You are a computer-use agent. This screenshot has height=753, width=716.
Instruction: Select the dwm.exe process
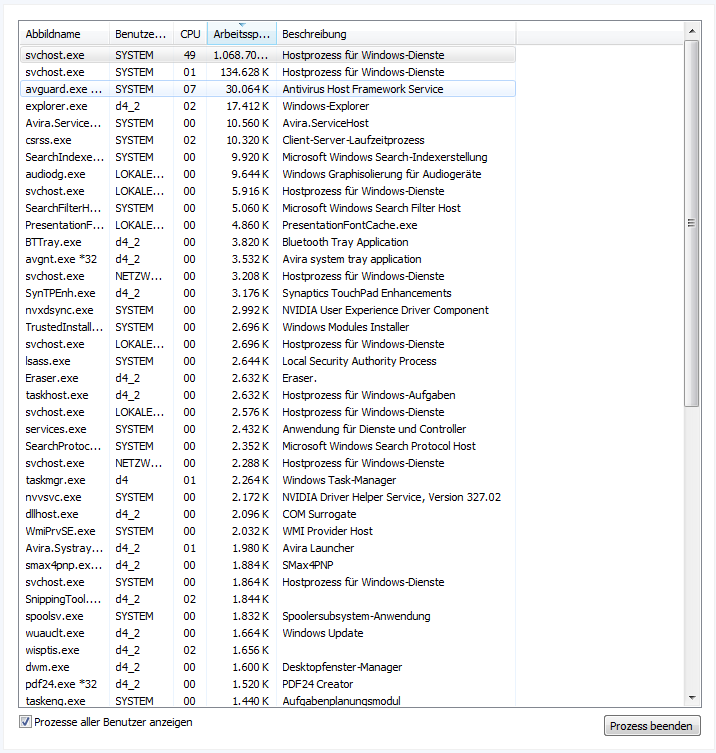pyautogui.click(x=268, y=667)
